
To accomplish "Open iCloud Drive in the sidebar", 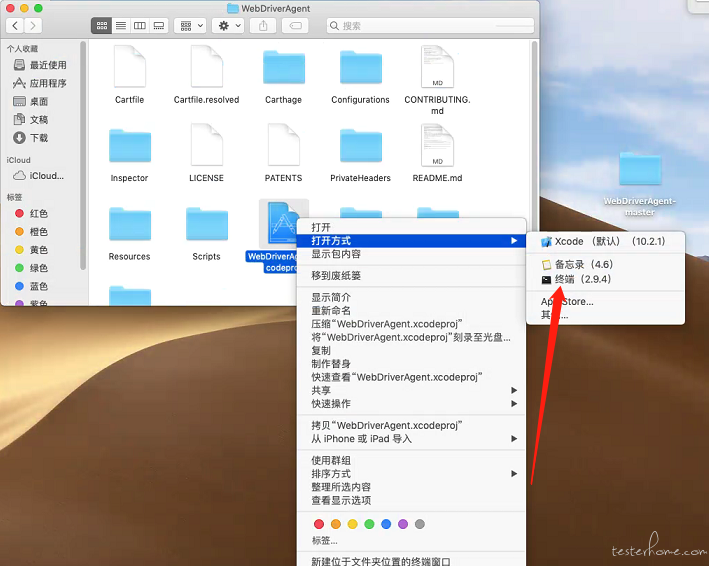I will click(39, 175).
